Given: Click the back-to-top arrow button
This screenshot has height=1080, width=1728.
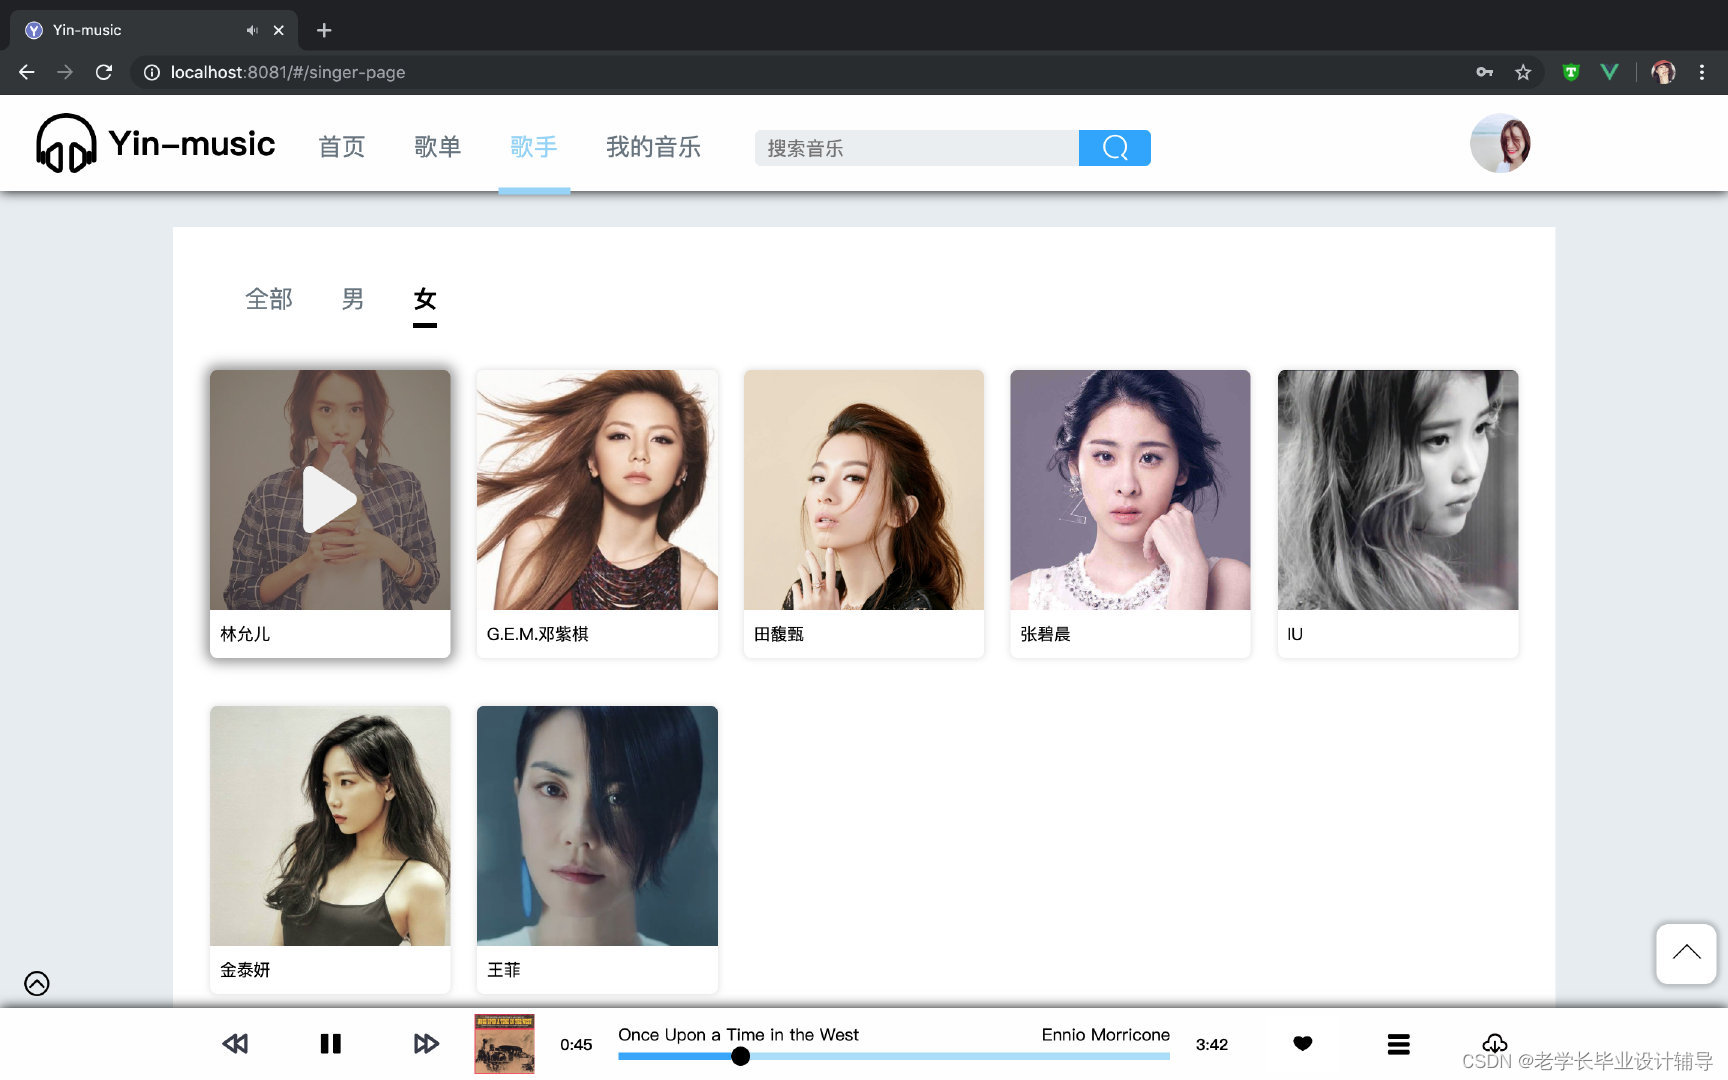Looking at the screenshot, I should click(1685, 953).
